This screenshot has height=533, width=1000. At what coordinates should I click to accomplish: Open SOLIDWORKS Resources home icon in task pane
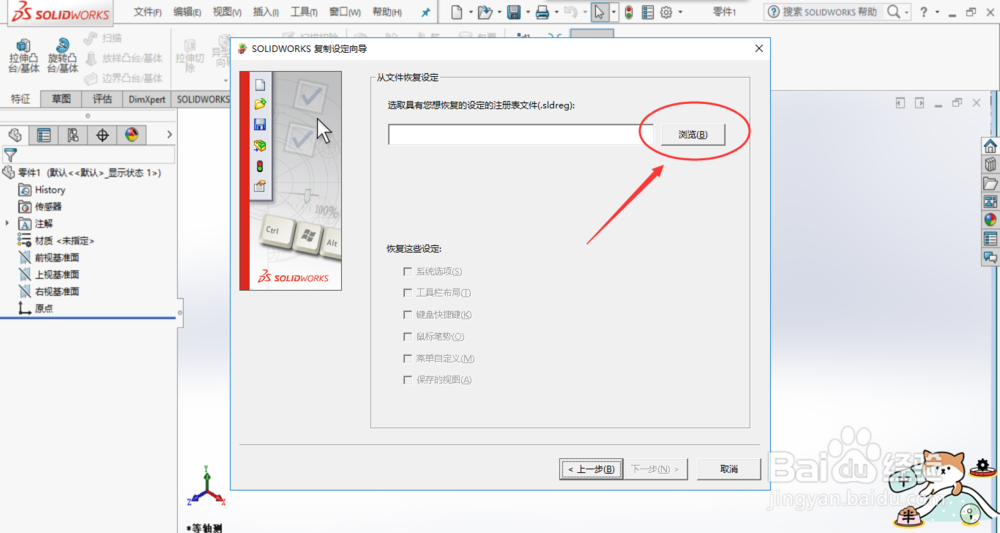(990, 145)
